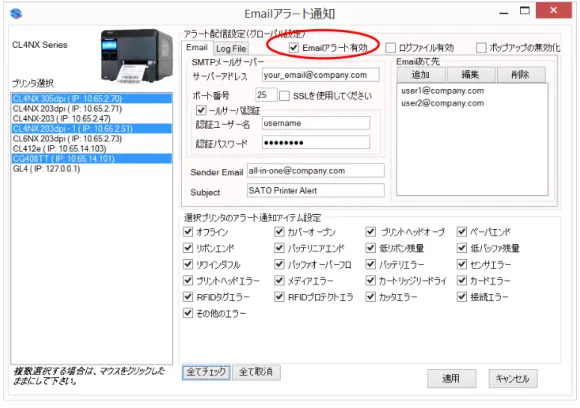
Task: Toggle the 接続エラー checkbox
Action: tap(462, 297)
